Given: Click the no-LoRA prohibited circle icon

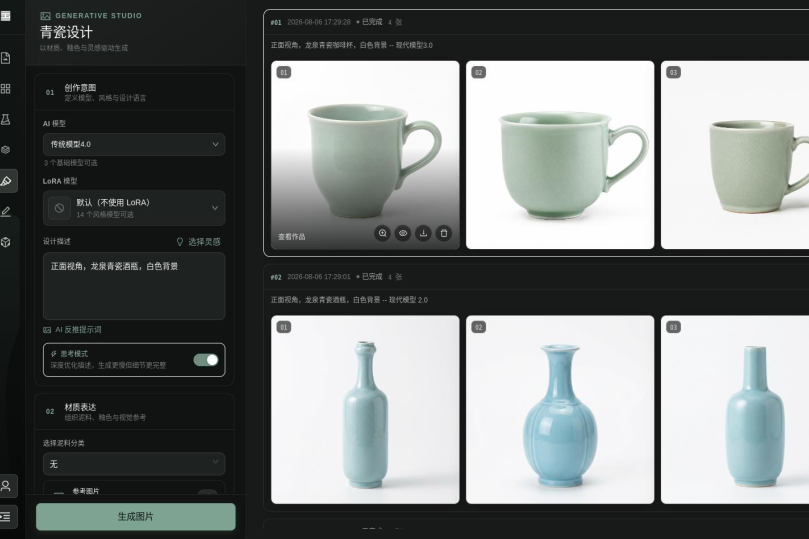Looking at the screenshot, I should (59, 208).
